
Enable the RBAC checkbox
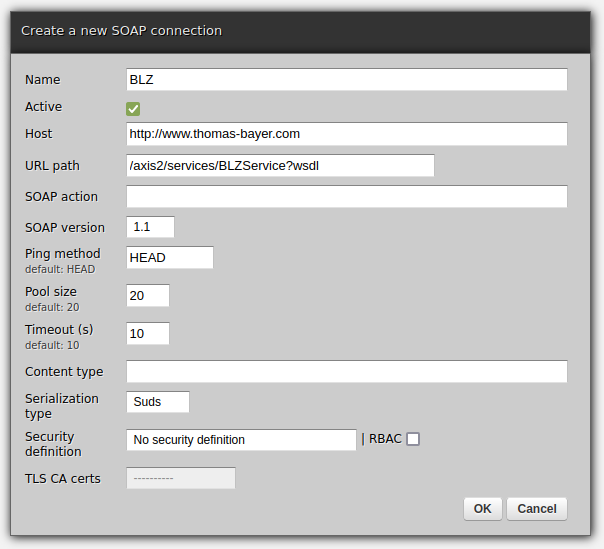point(413,439)
